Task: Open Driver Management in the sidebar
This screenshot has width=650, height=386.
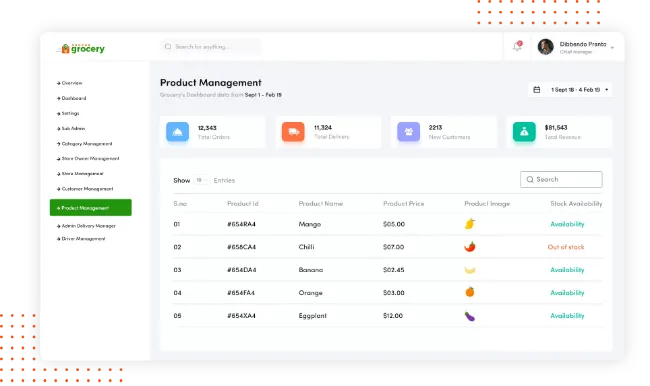Action: point(81,239)
